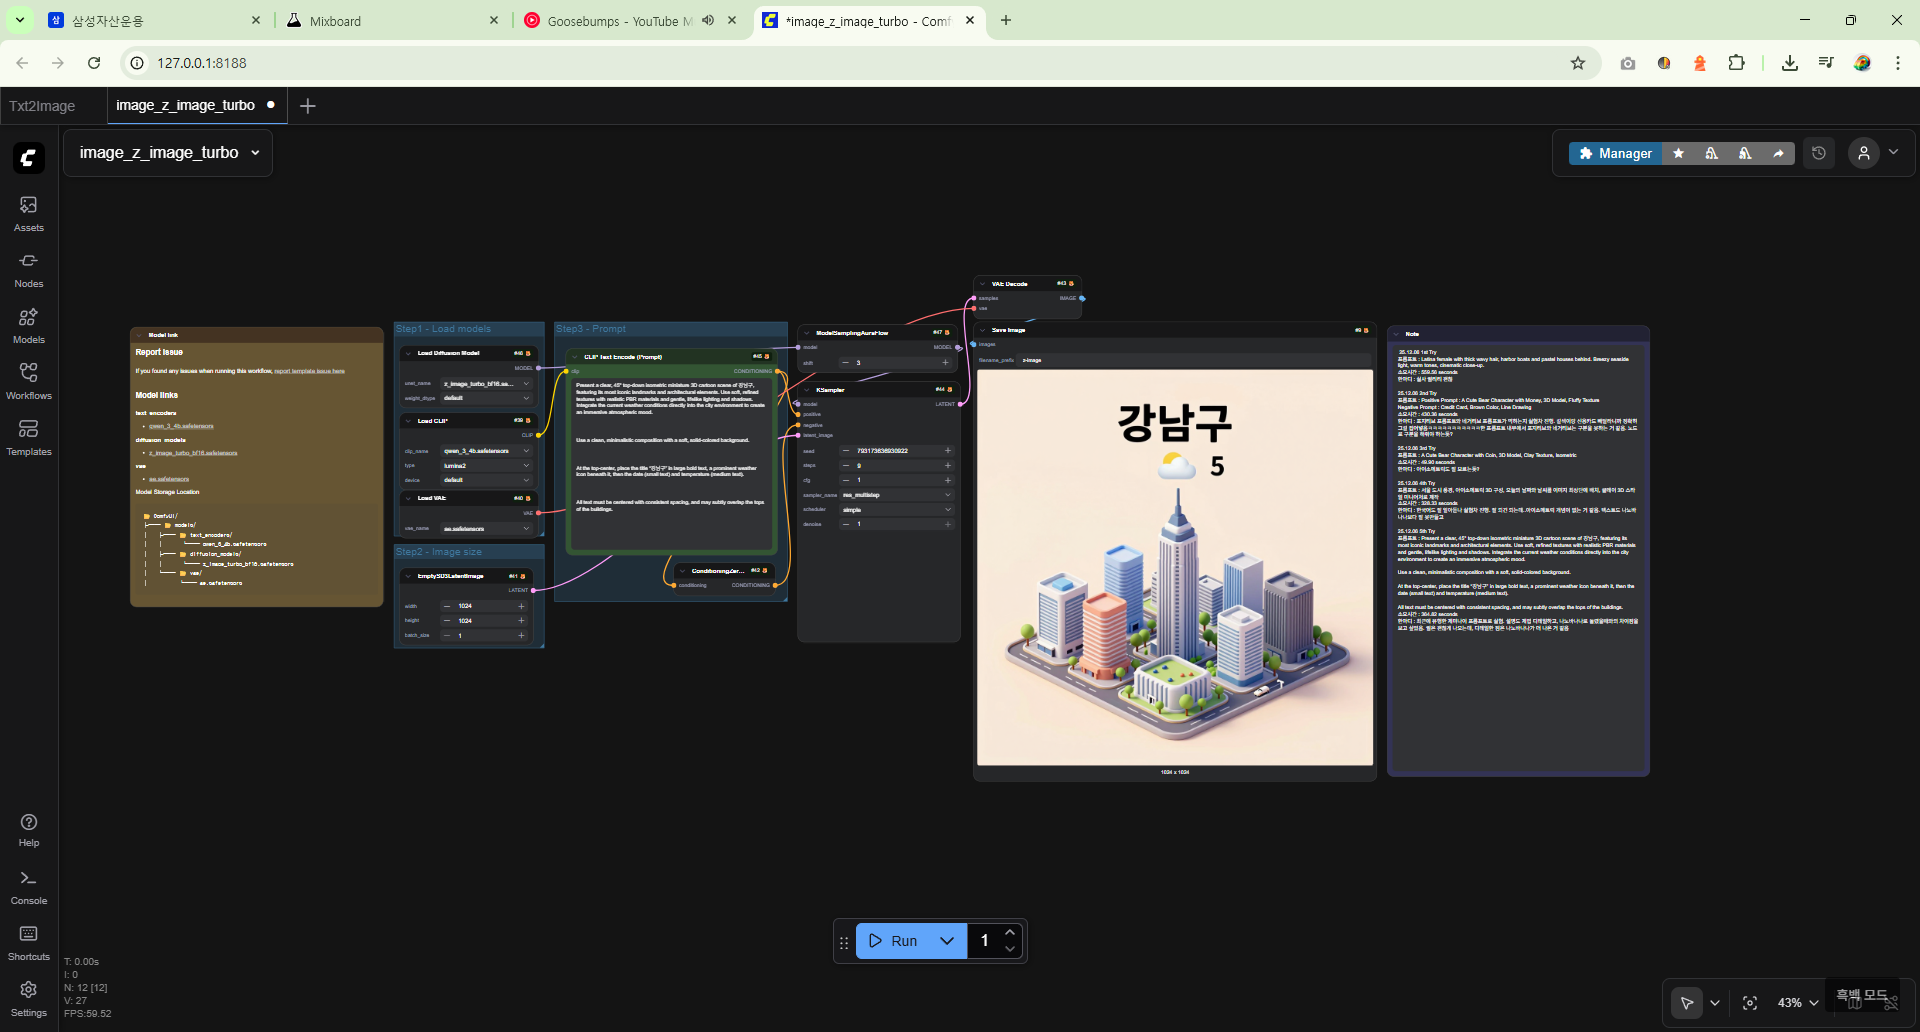Open the Nodes library panel
Screen dimensions: 1920x1032
pyautogui.click(x=28, y=269)
